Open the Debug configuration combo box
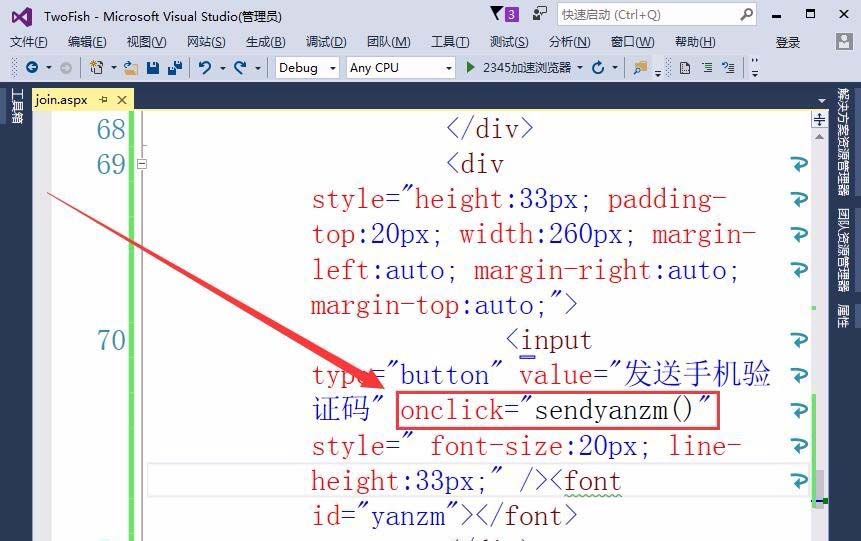The image size is (861, 541). point(307,68)
